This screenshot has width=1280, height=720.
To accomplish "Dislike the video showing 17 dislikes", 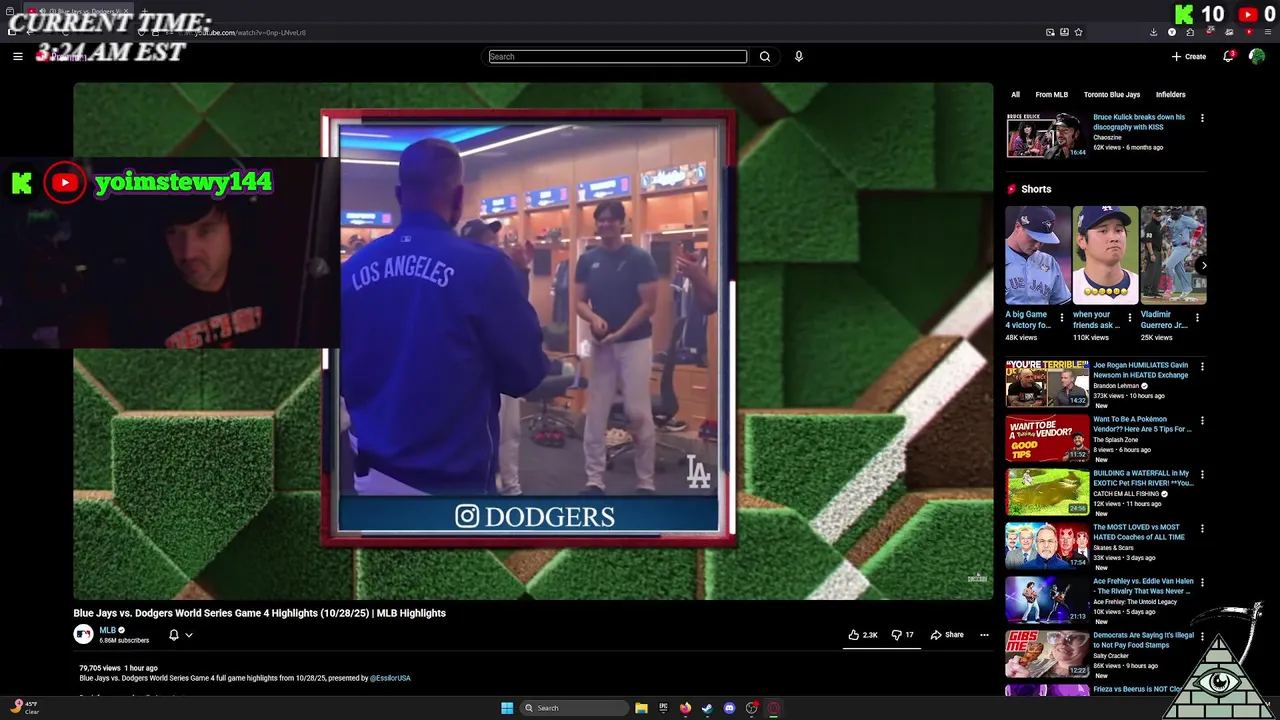I will click(x=903, y=635).
